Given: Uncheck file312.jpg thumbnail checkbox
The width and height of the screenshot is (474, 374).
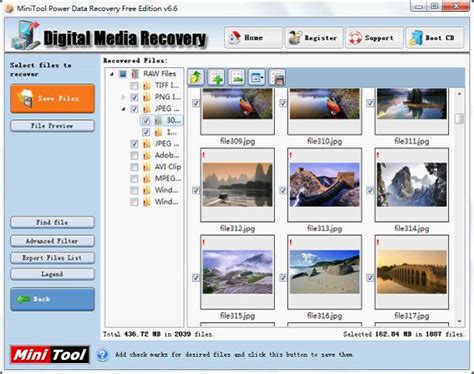Looking at the screenshot, I should click(196, 190).
